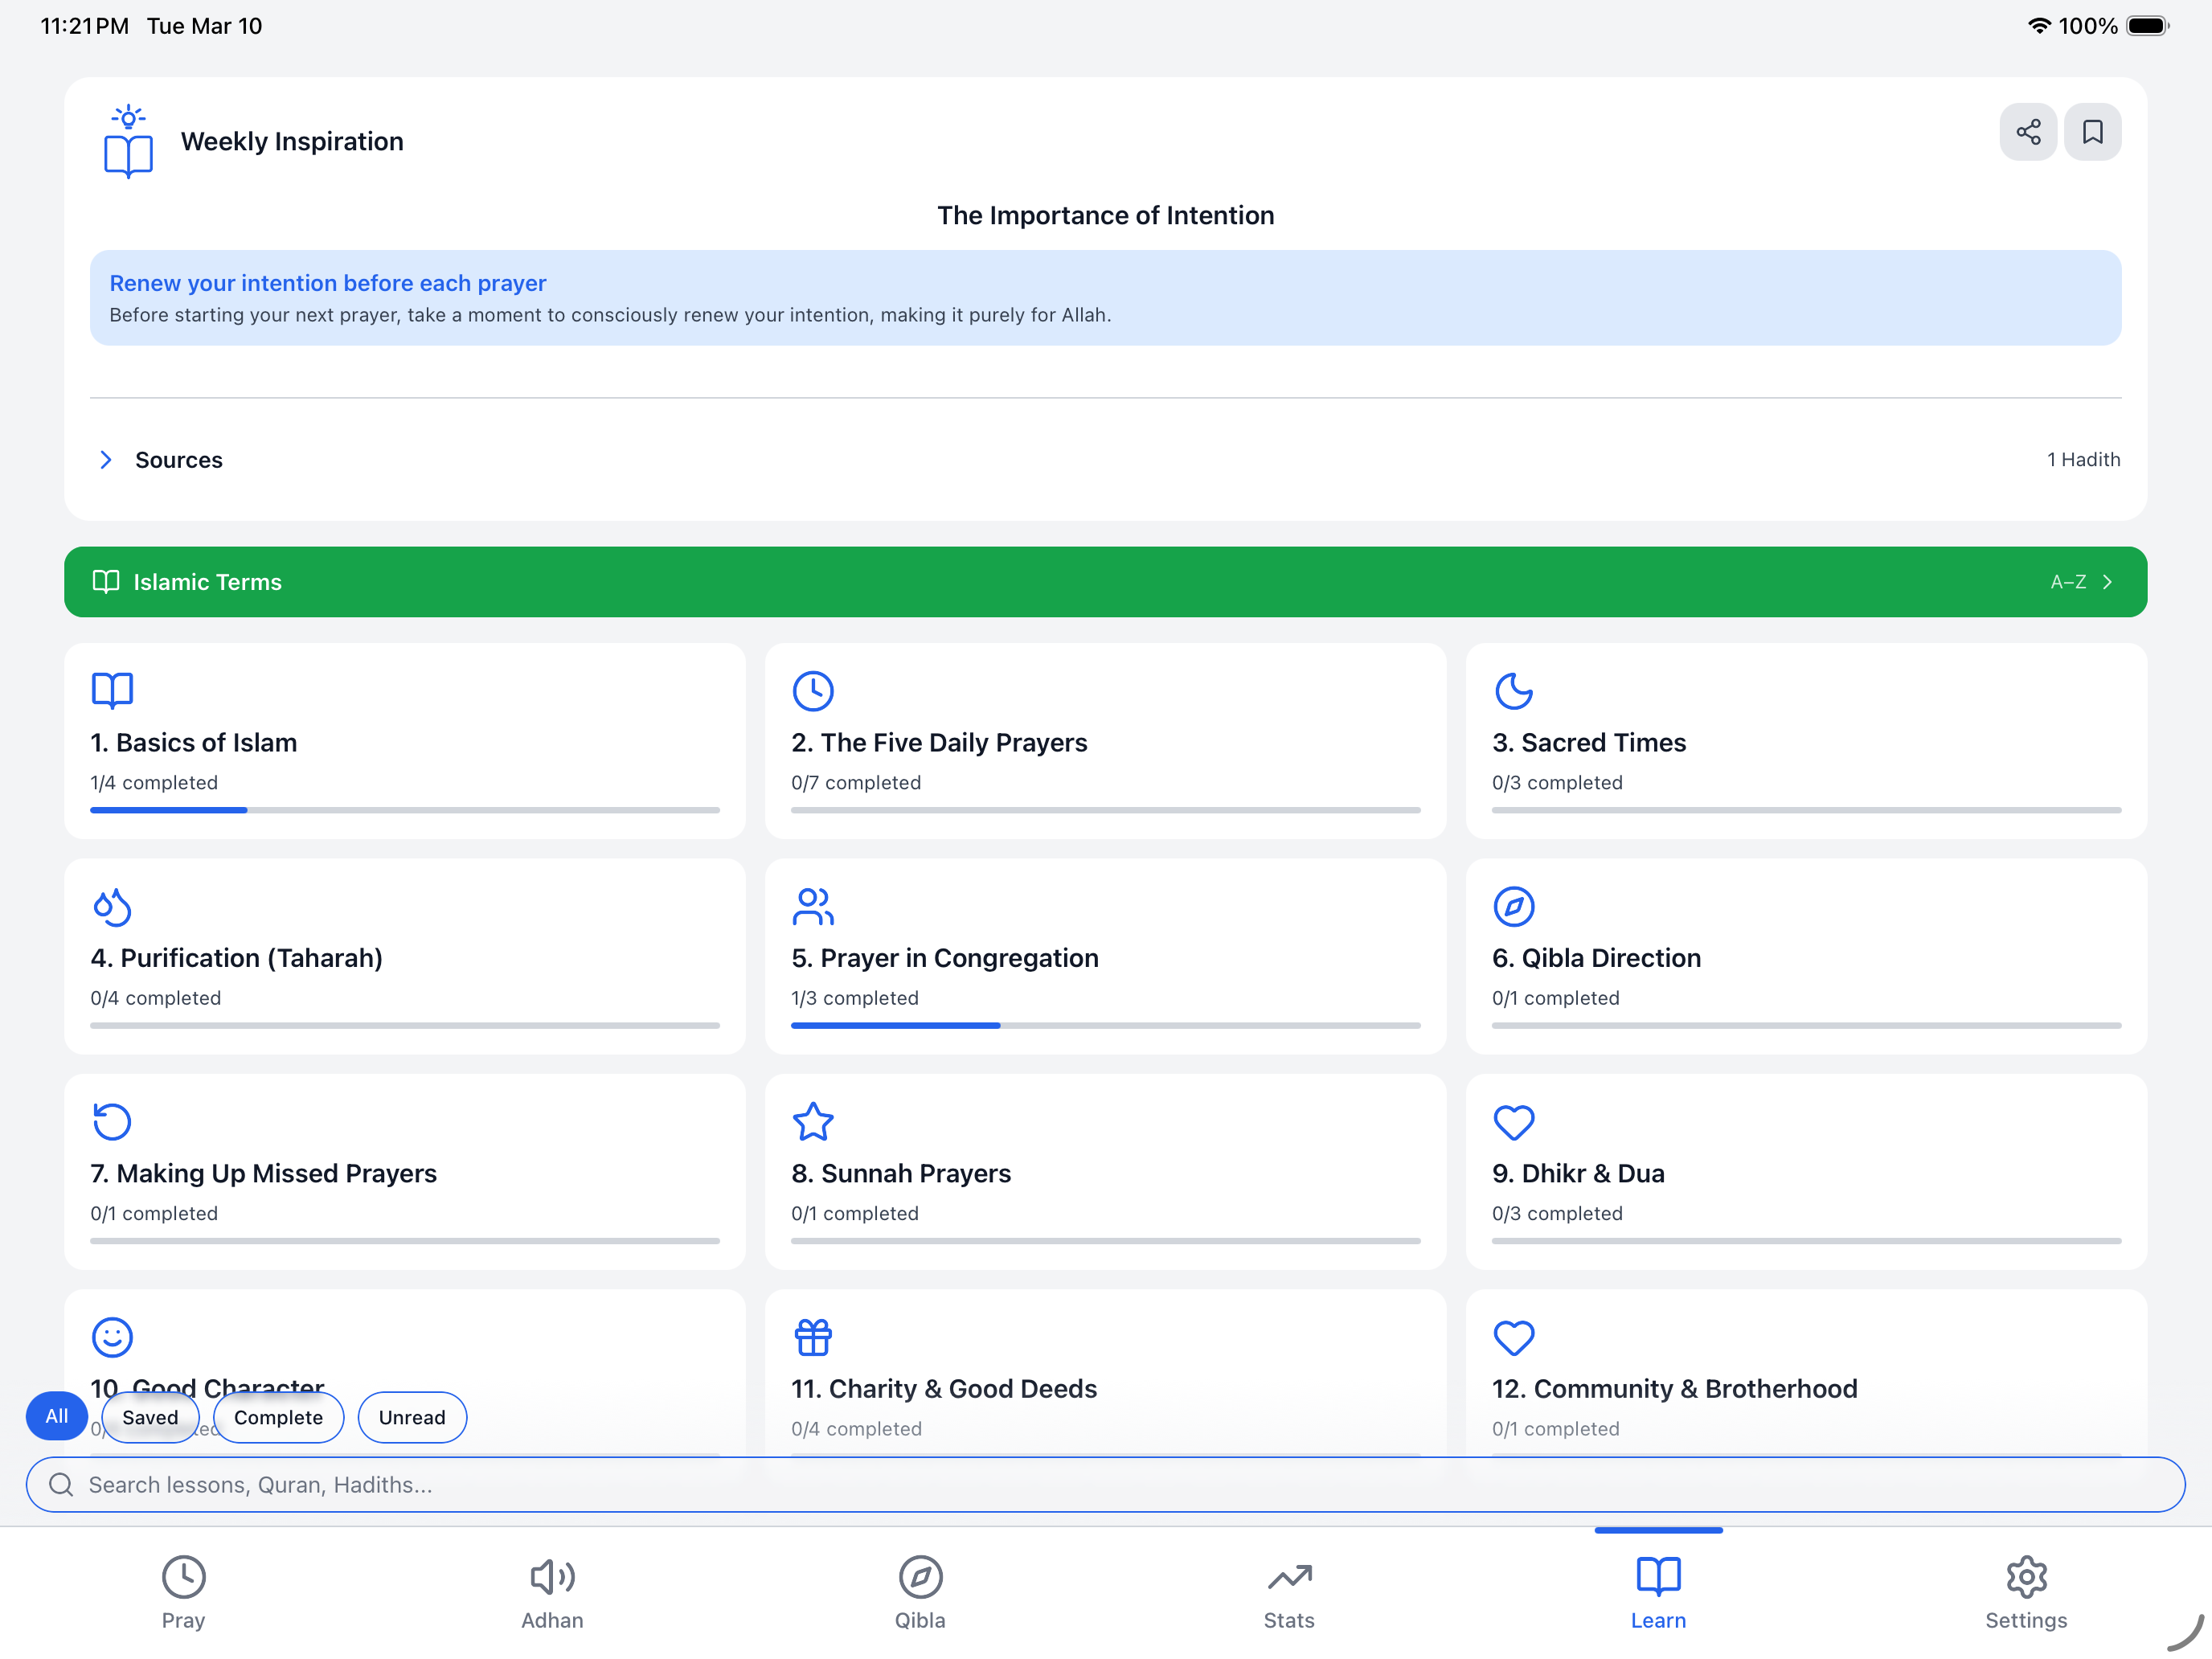Open the Adhan tab
2212x1659 pixels.
click(x=552, y=1592)
